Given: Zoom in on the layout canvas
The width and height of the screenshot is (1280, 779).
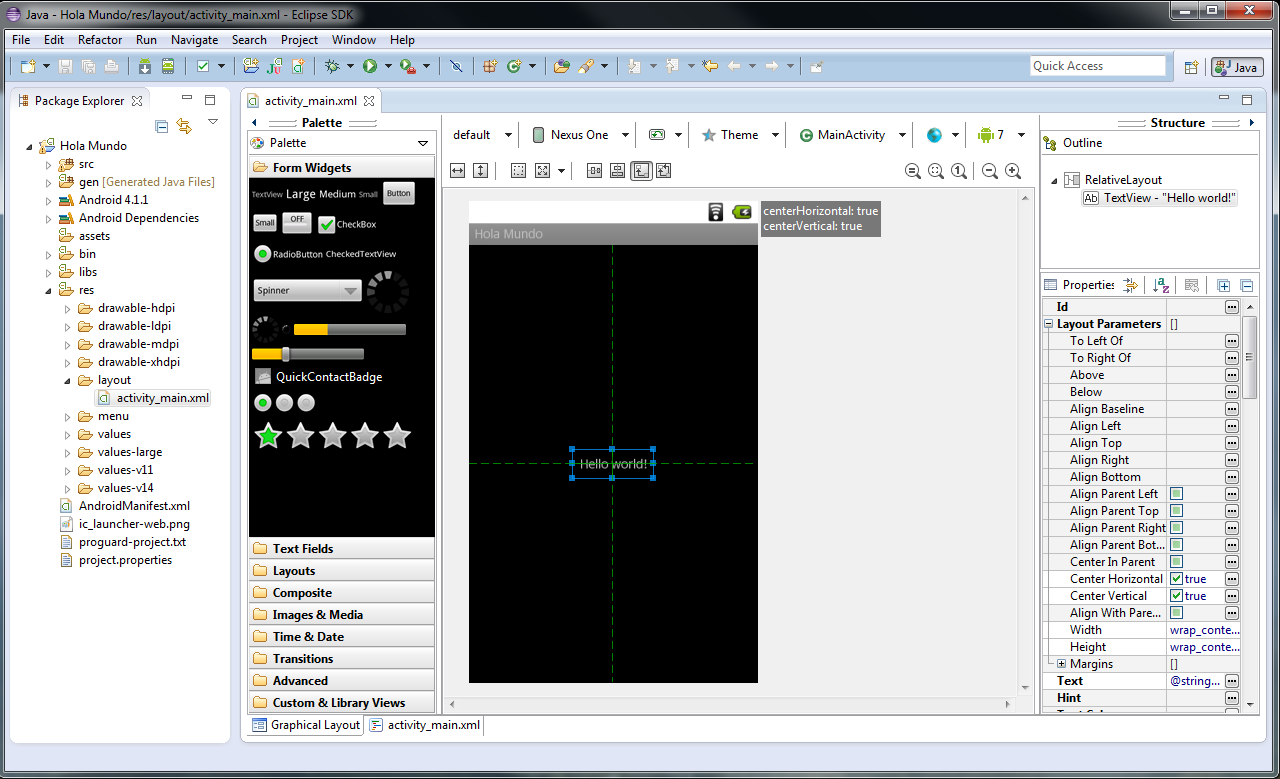Looking at the screenshot, I should coord(1012,171).
